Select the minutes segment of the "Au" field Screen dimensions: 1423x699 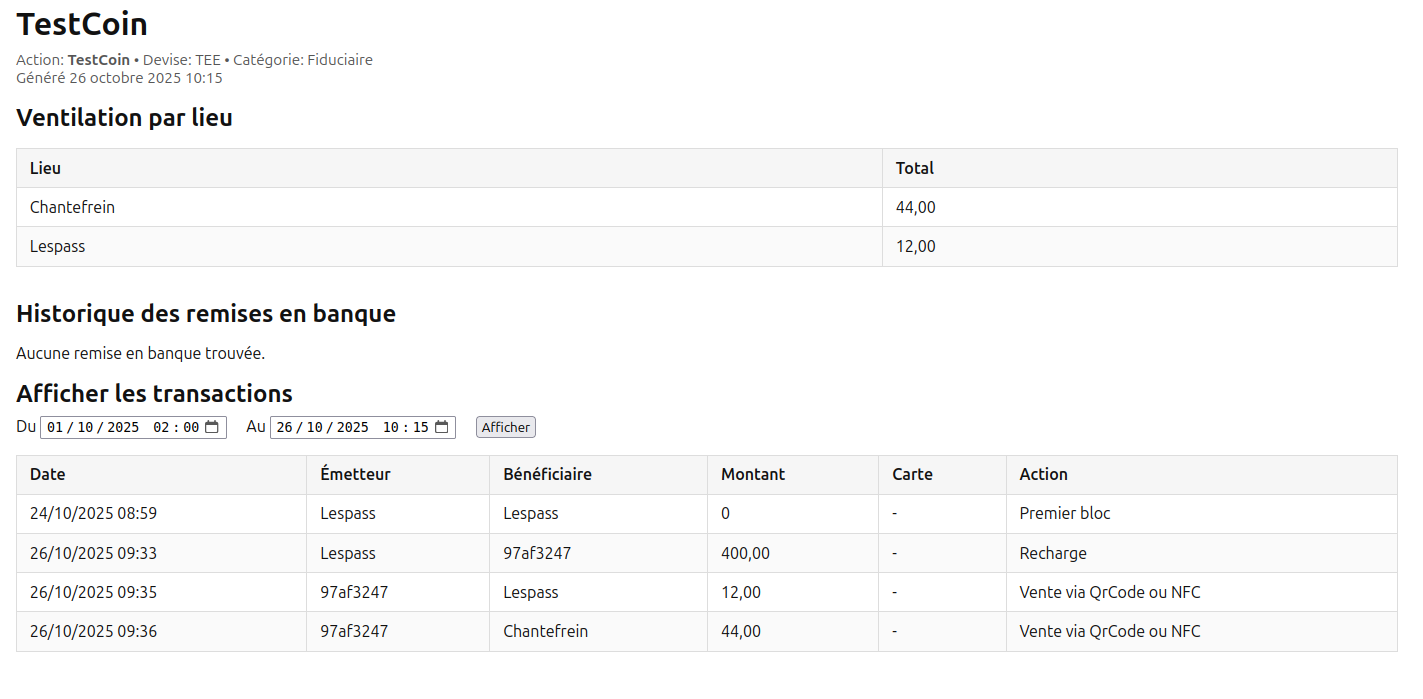click(421, 427)
